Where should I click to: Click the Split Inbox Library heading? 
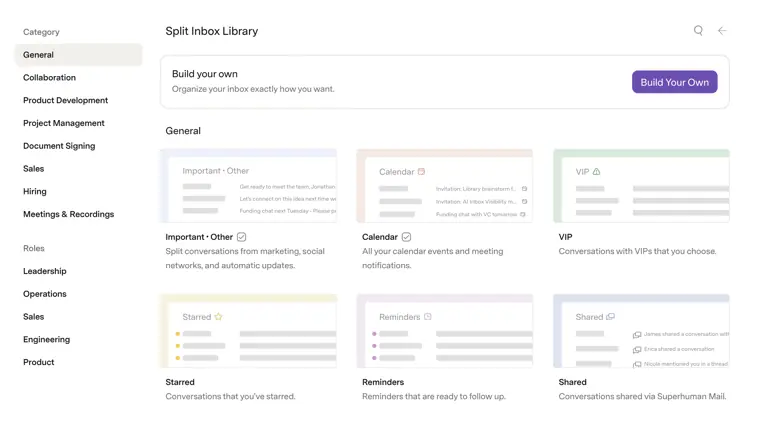tap(212, 31)
